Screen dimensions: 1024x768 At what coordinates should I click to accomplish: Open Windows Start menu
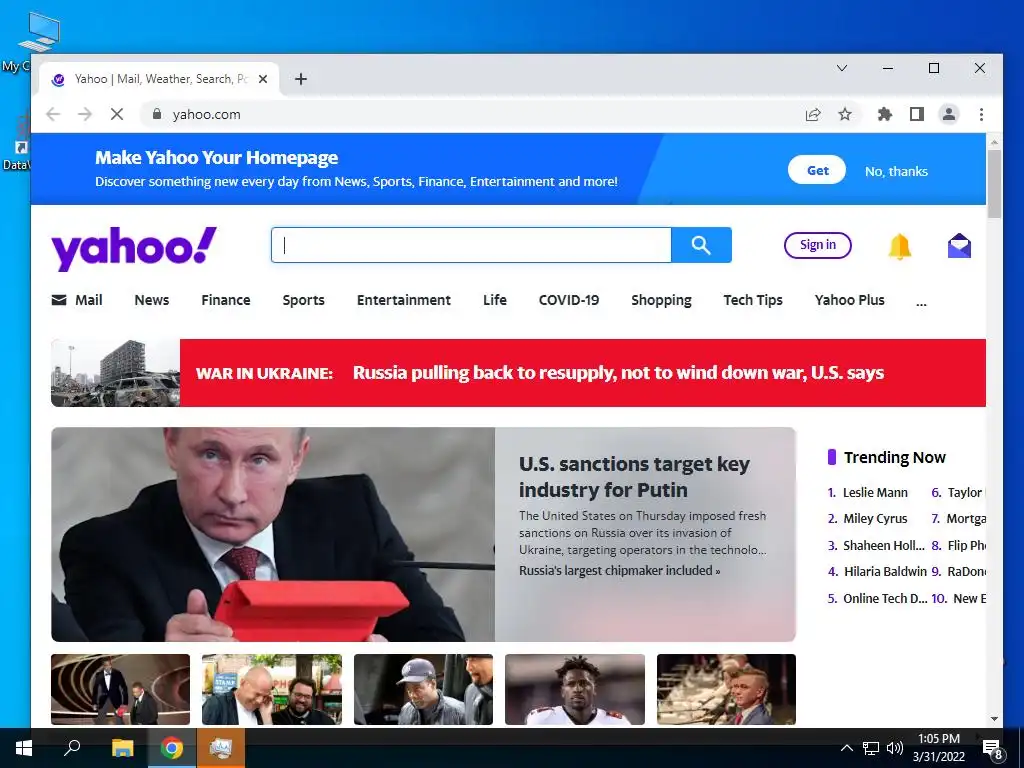coord(24,748)
